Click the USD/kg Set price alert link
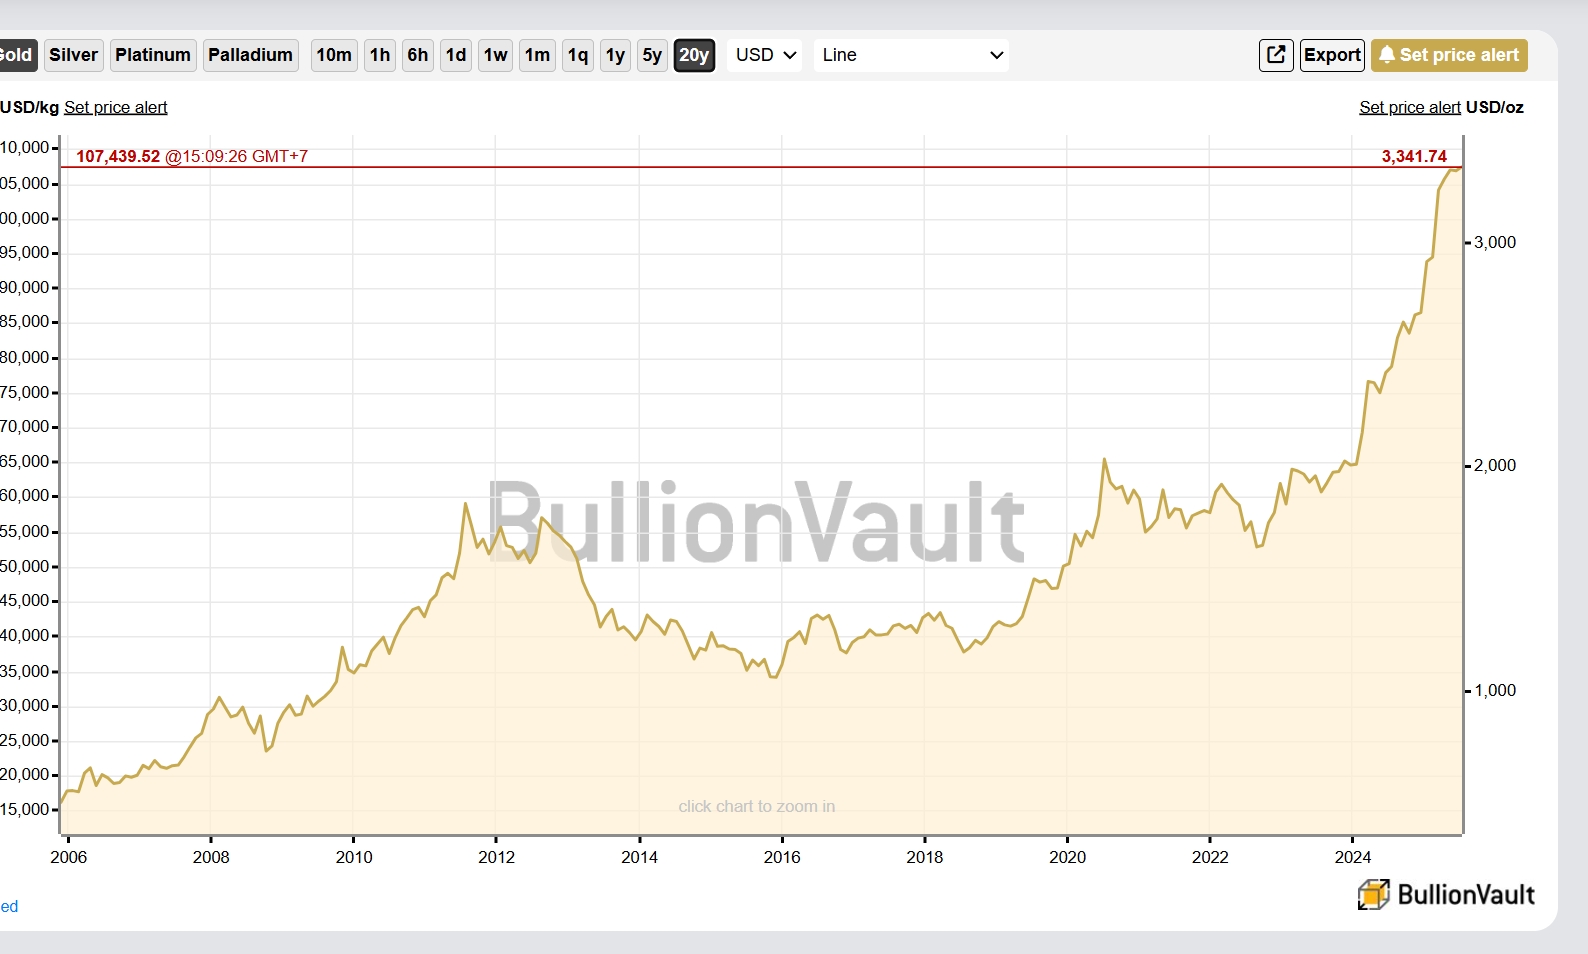This screenshot has width=1588, height=954. click(115, 107)
